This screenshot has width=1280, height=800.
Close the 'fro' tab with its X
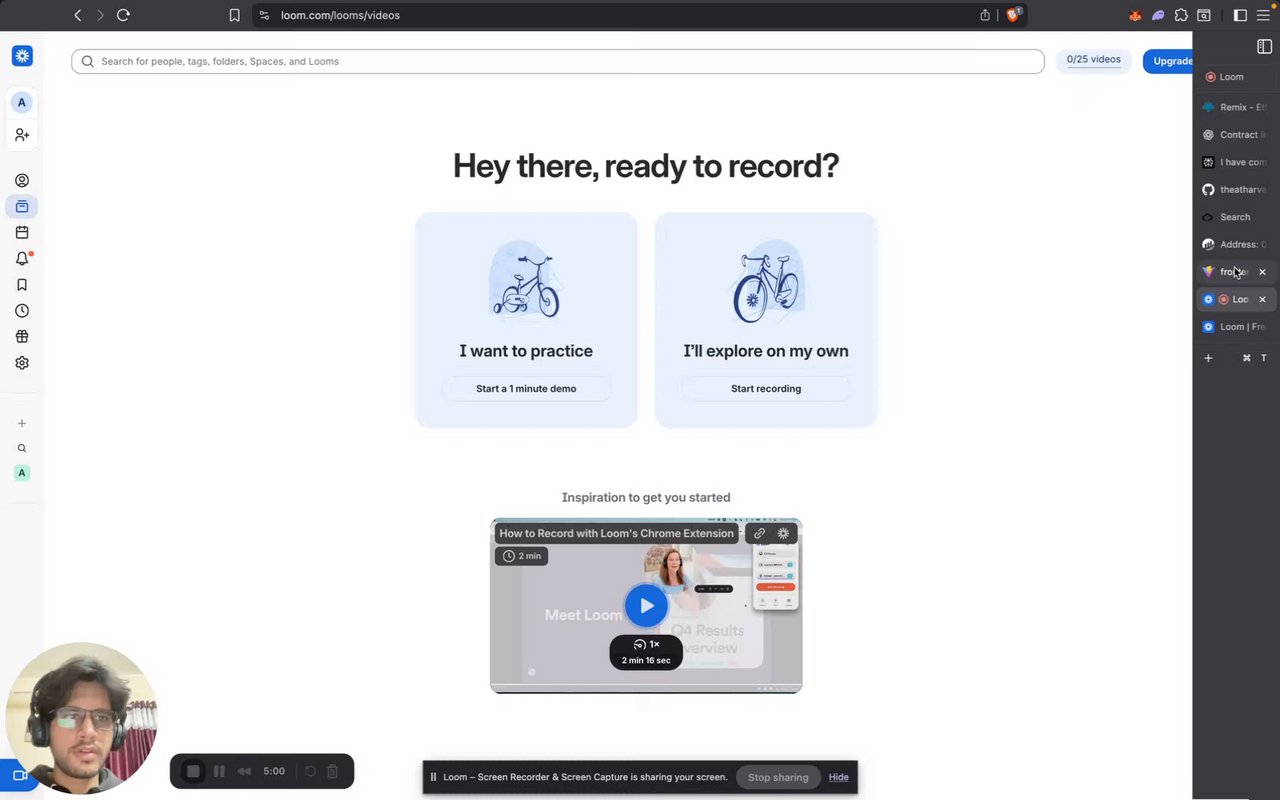1262,272
